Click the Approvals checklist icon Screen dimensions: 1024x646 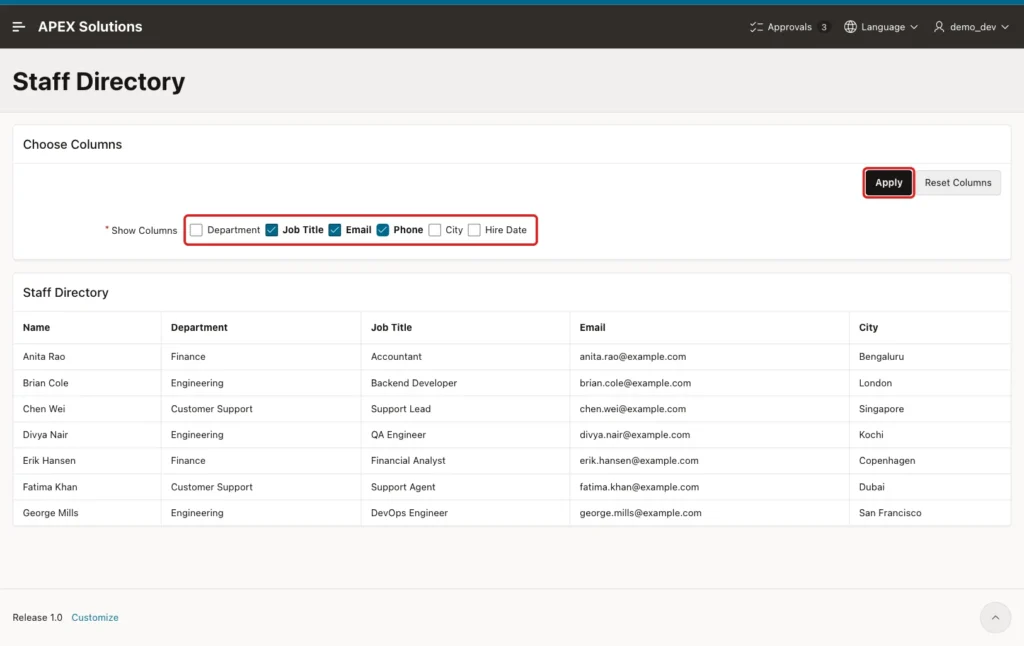(756, 27)
